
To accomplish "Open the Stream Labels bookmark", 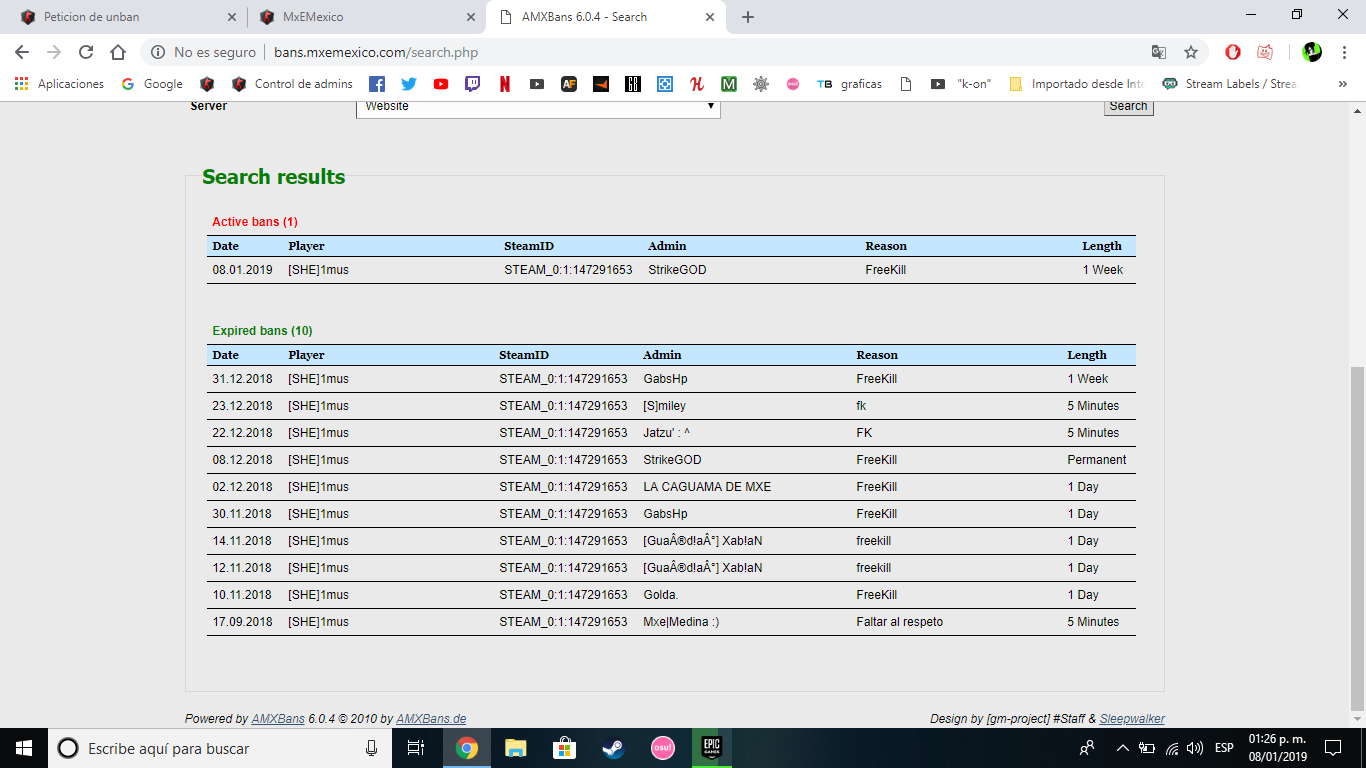I will (x=1229, y=84).
